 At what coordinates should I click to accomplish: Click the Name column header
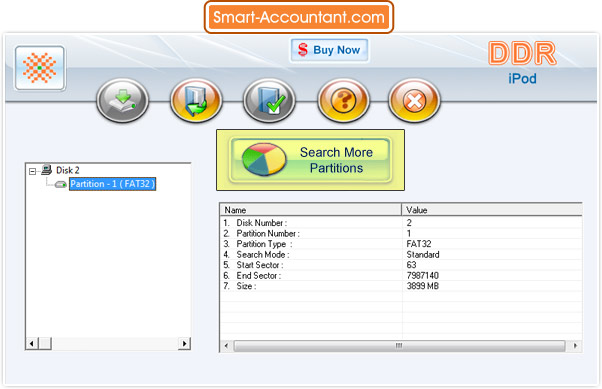click(311, 210)
